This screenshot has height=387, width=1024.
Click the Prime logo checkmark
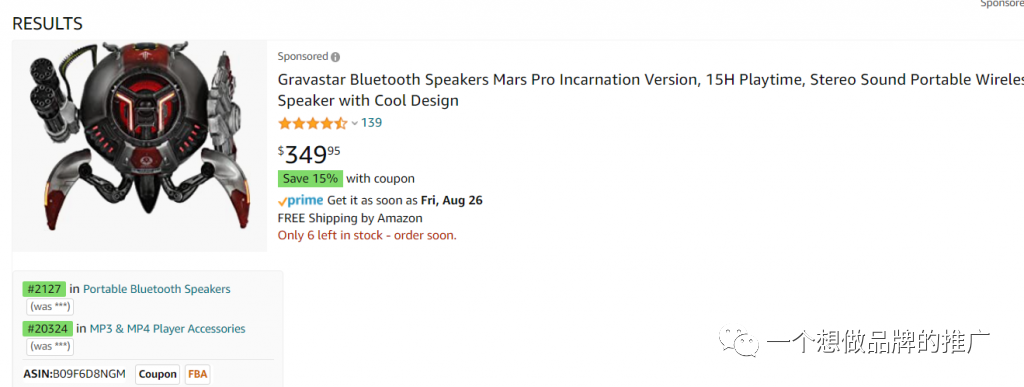(x=282, y=200)
